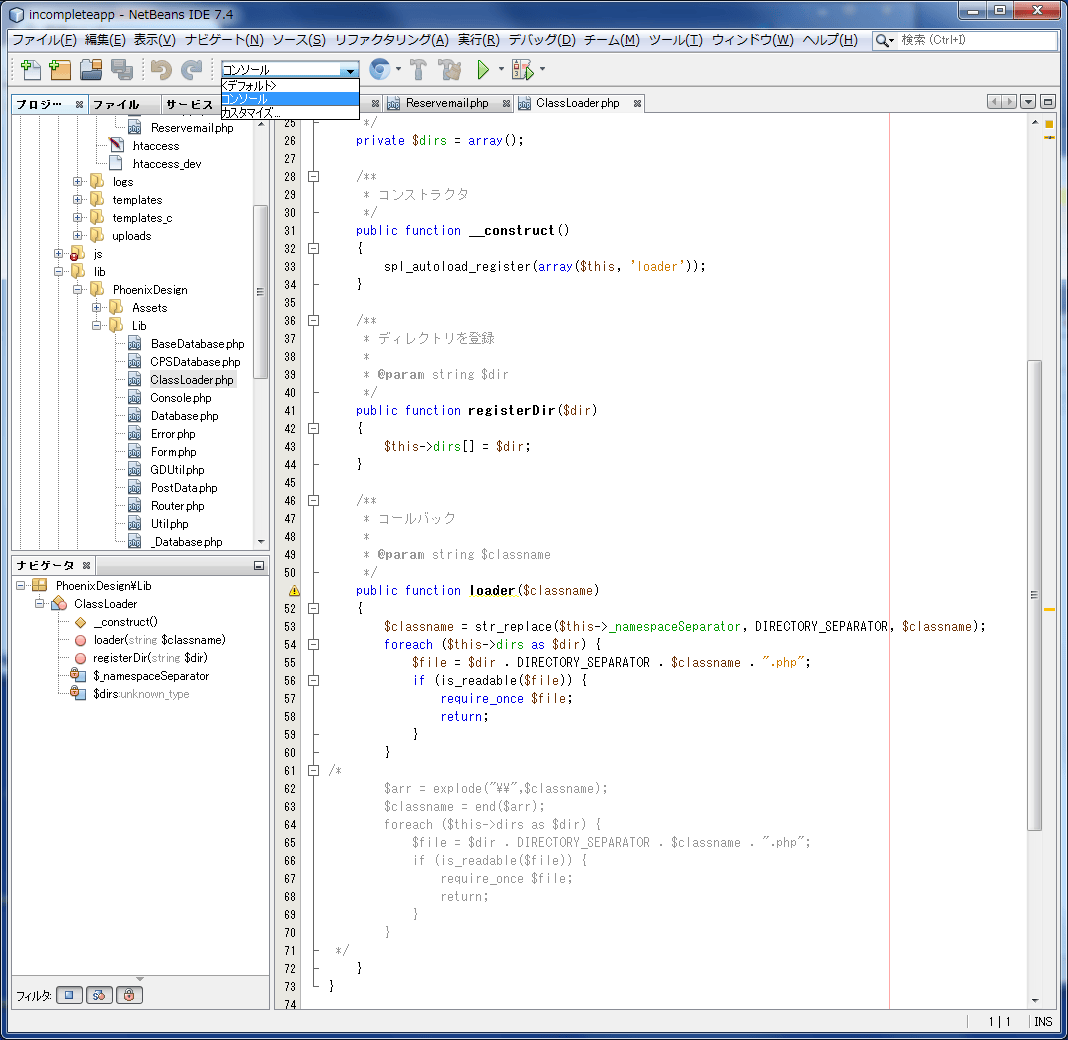The width and height of the screenshot is (1068, 1040).
Task: Open the リファクタリング(A) menu
Action: point(392,40)
